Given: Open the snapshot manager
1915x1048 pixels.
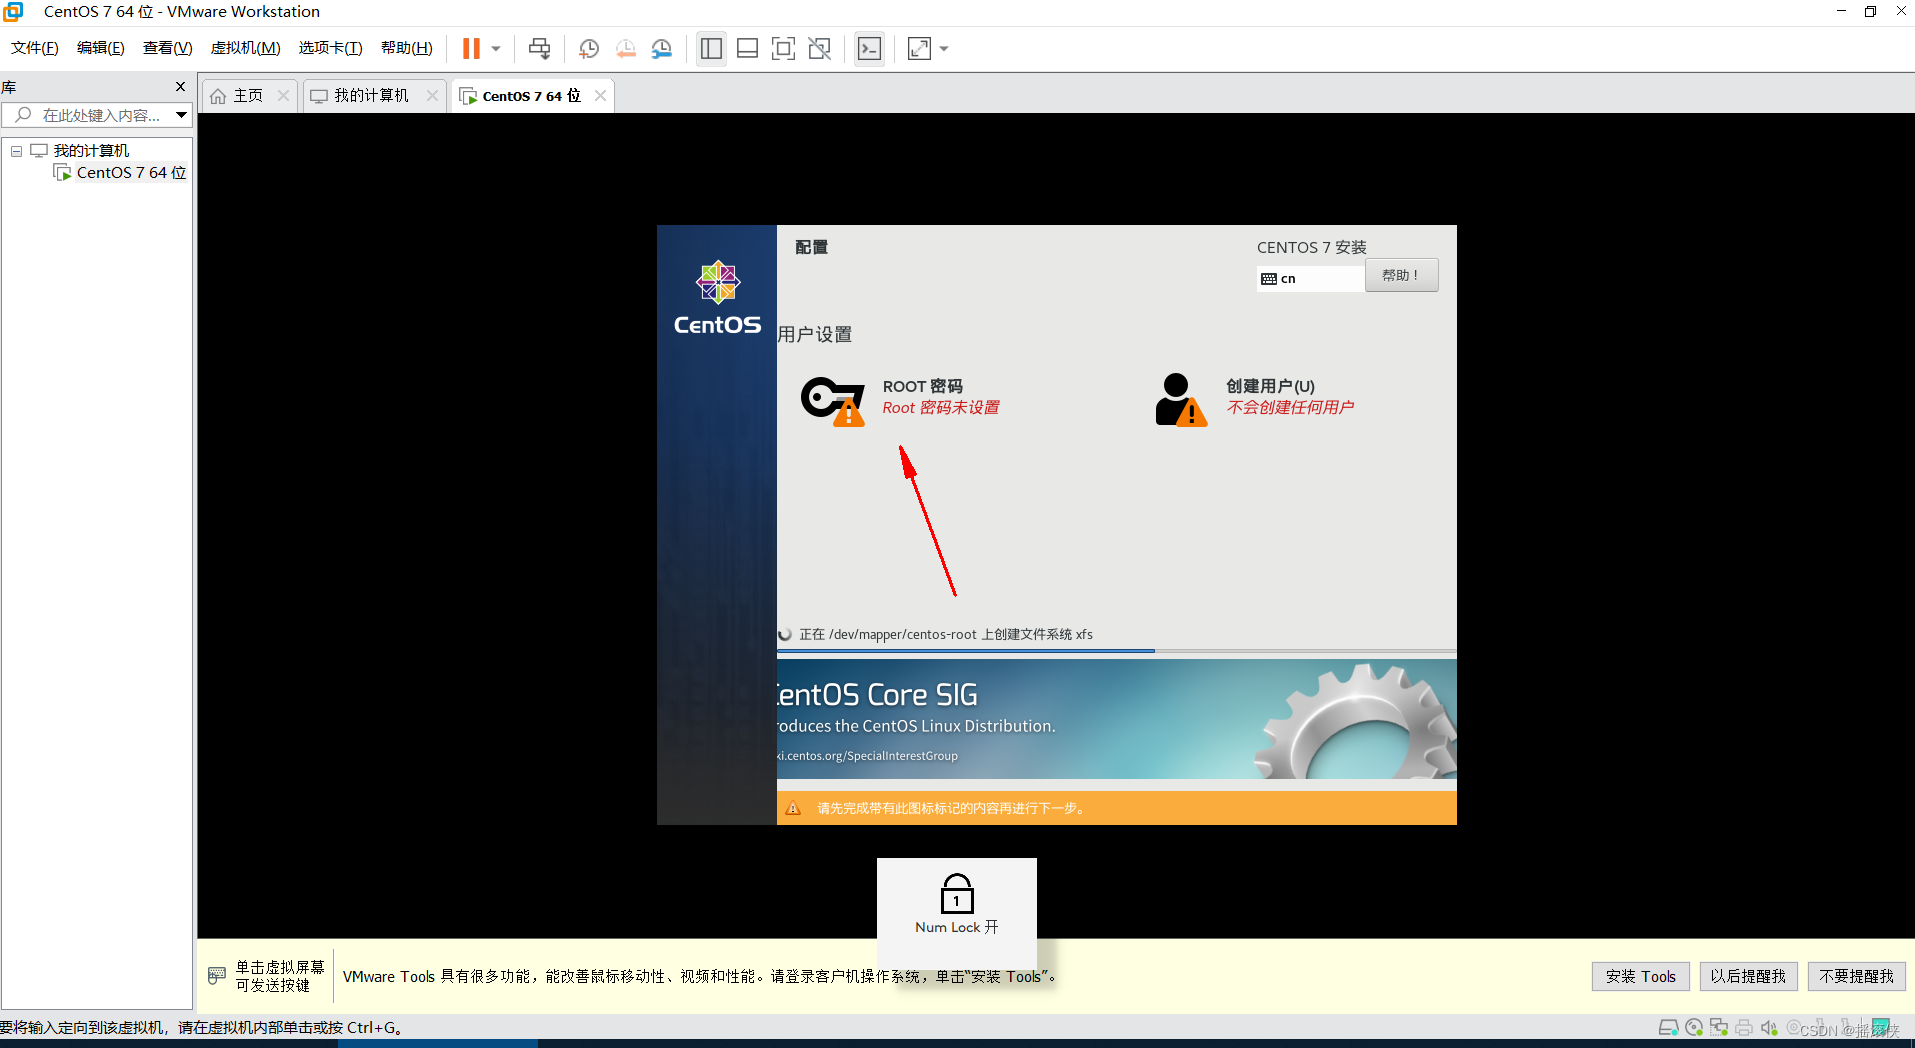Looking at the screenshot, I should click(x=662, y=48).
